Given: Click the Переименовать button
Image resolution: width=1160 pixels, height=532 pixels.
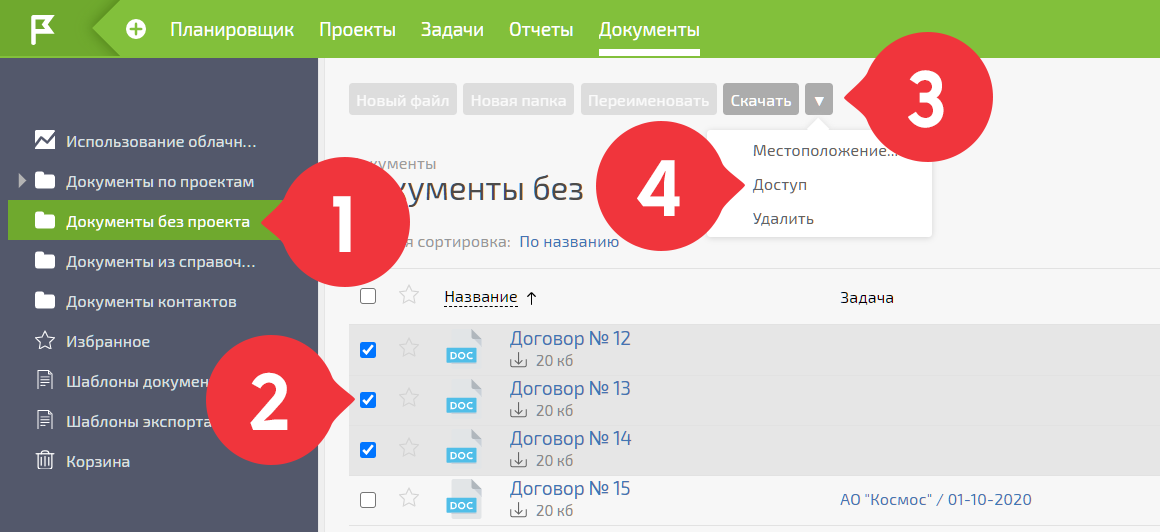Looking at the screenshot, I should point(649,99).
